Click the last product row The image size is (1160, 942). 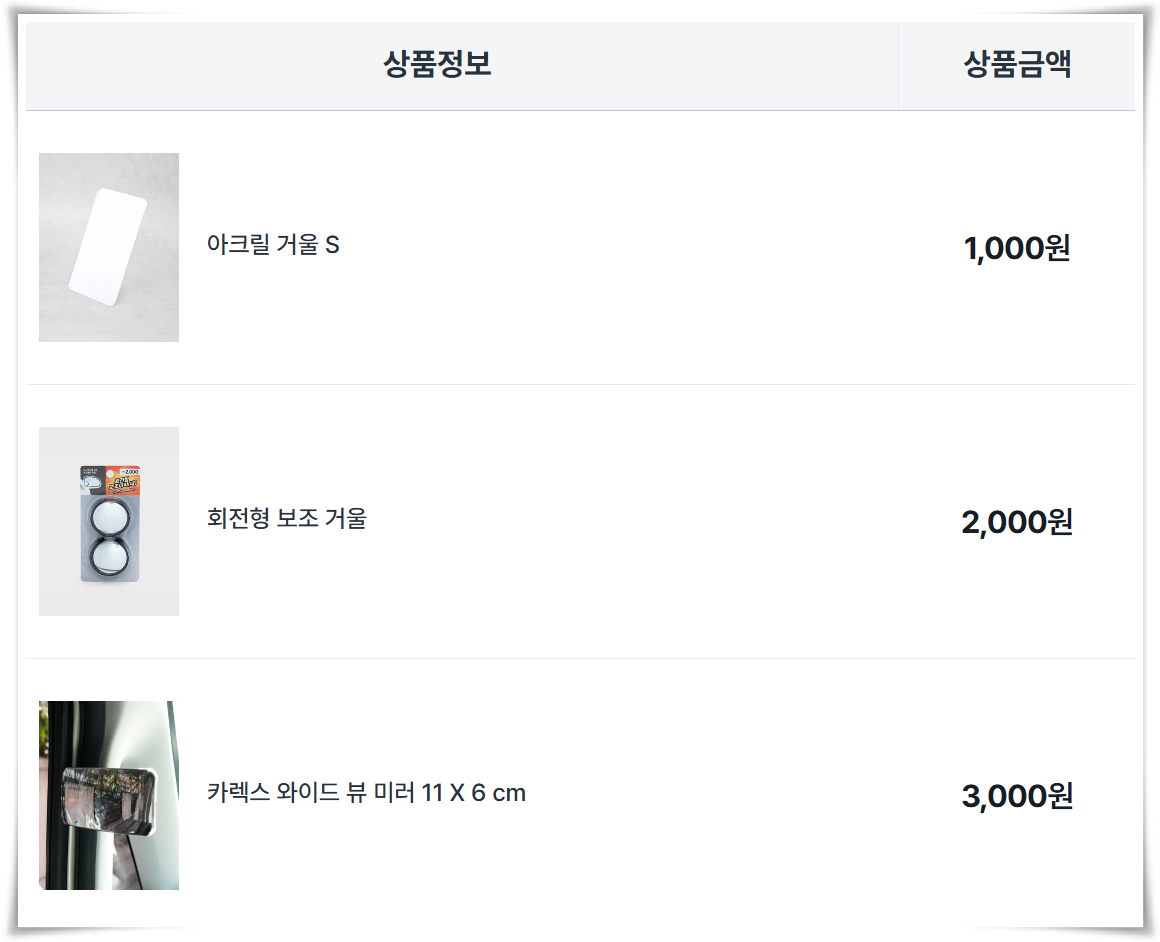(580, 795)
